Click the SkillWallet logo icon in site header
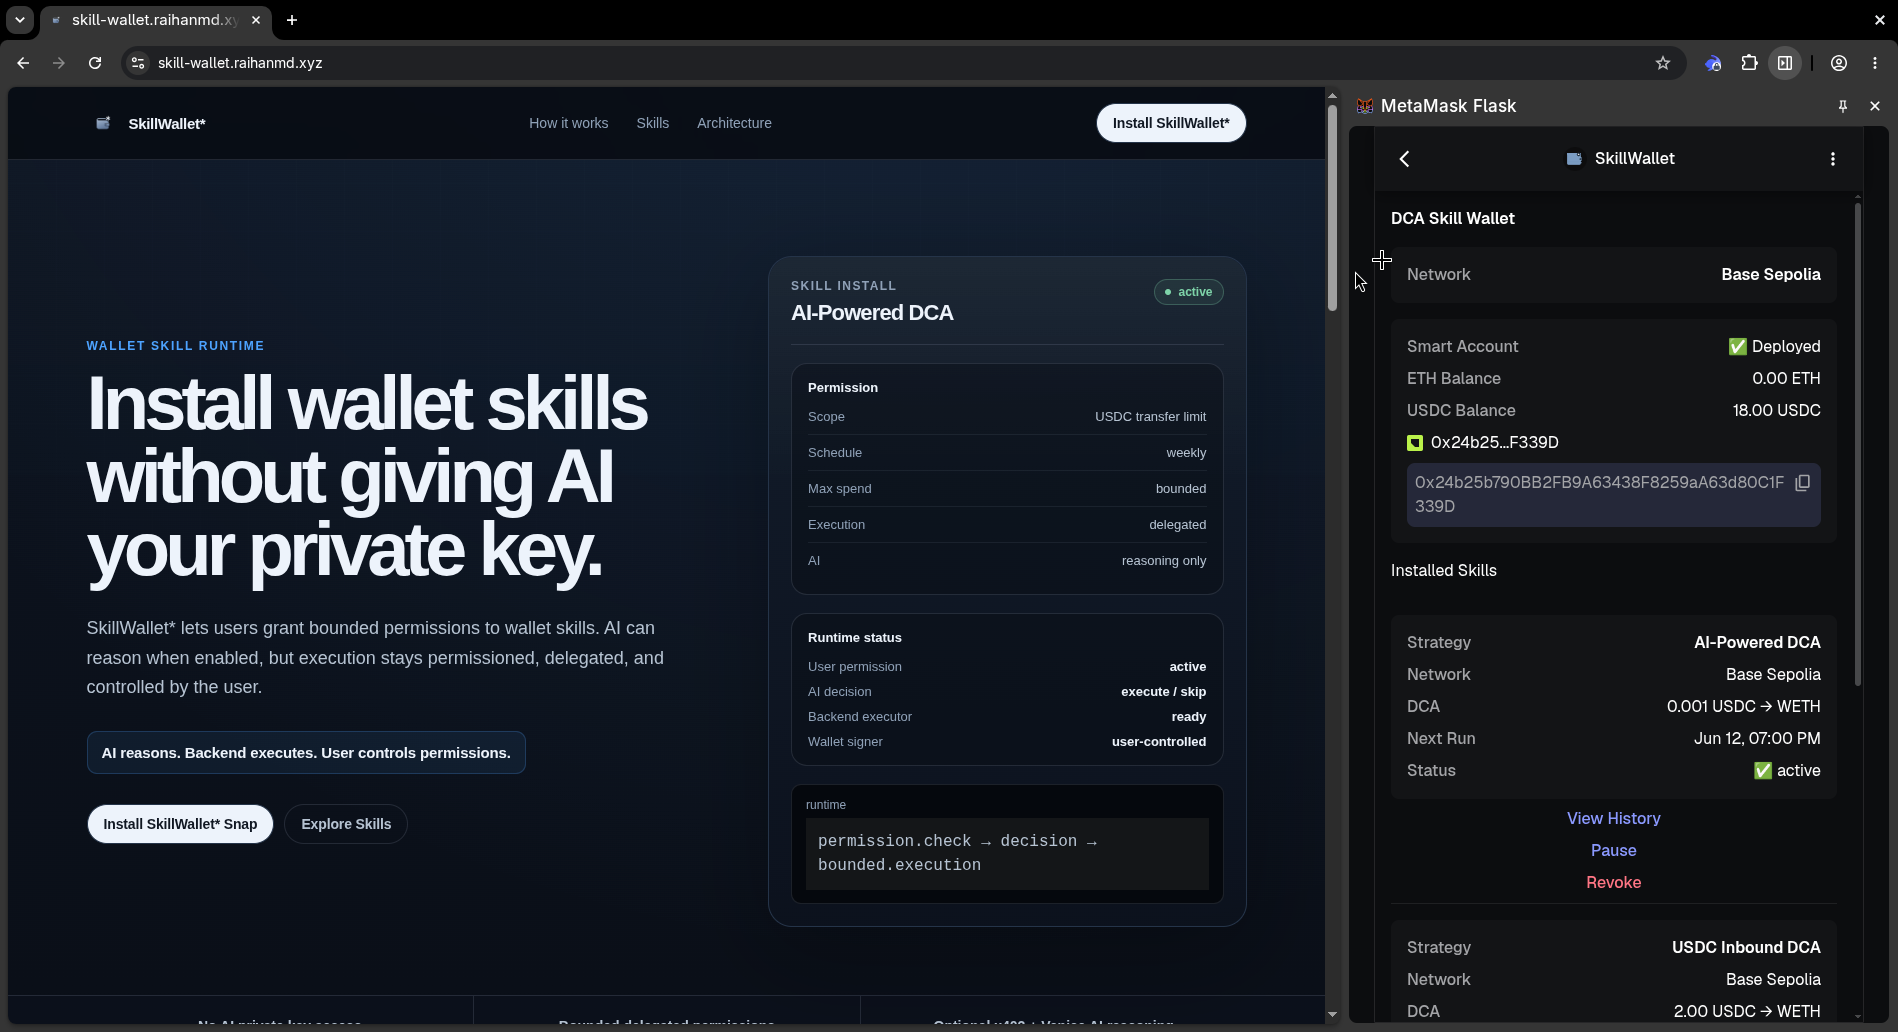This screenshot has height=1032, width=1898. (x=103, y=123)
